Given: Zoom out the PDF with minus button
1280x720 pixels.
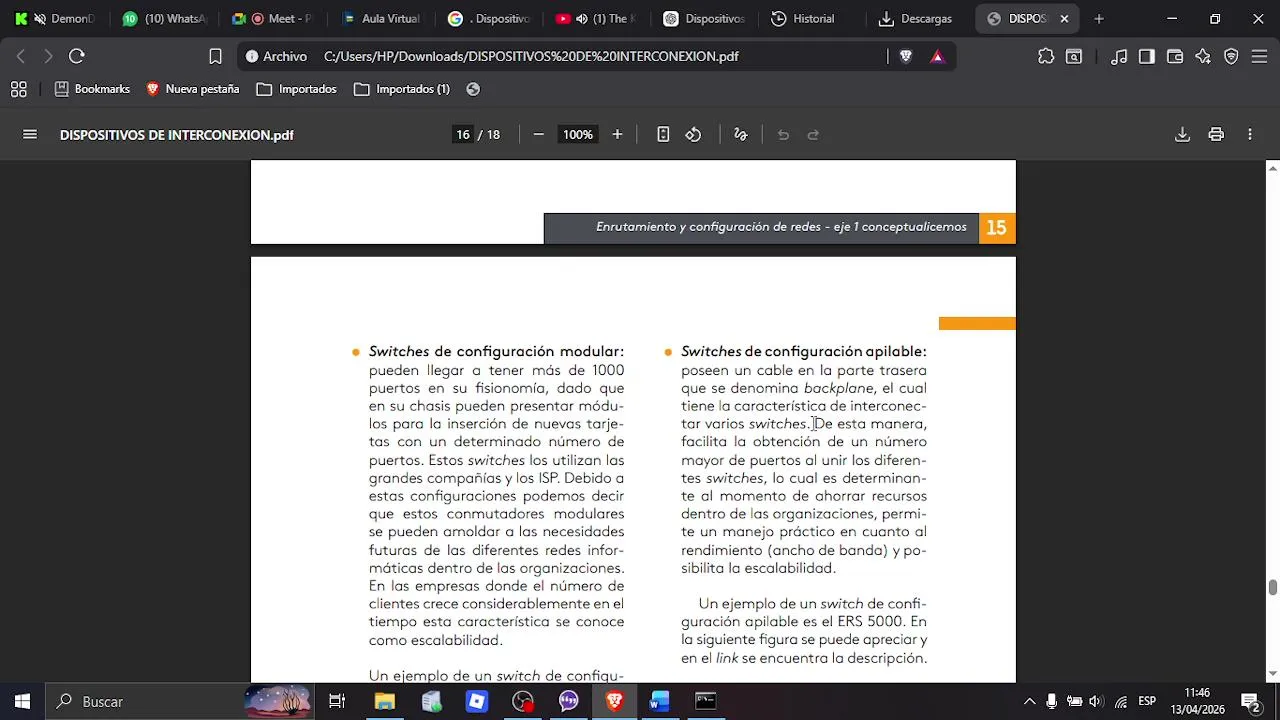Looking at the screenshot, I should coord(538,135).
